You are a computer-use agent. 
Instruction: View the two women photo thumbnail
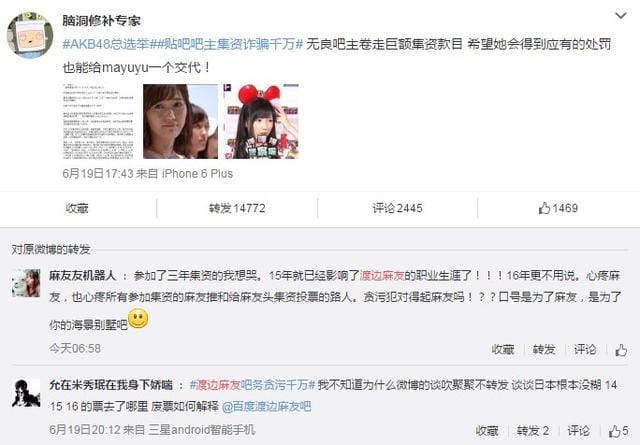coord(180,121)
